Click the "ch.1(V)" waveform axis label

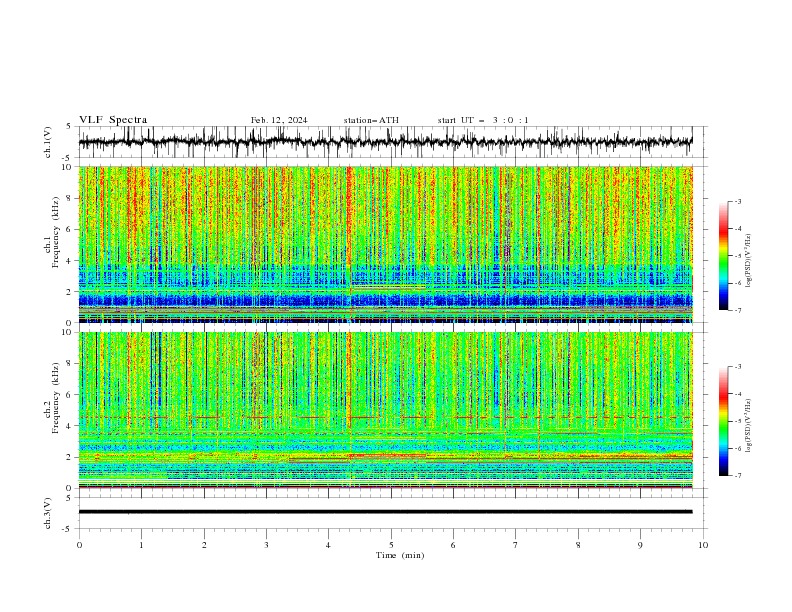coord(48,142)
